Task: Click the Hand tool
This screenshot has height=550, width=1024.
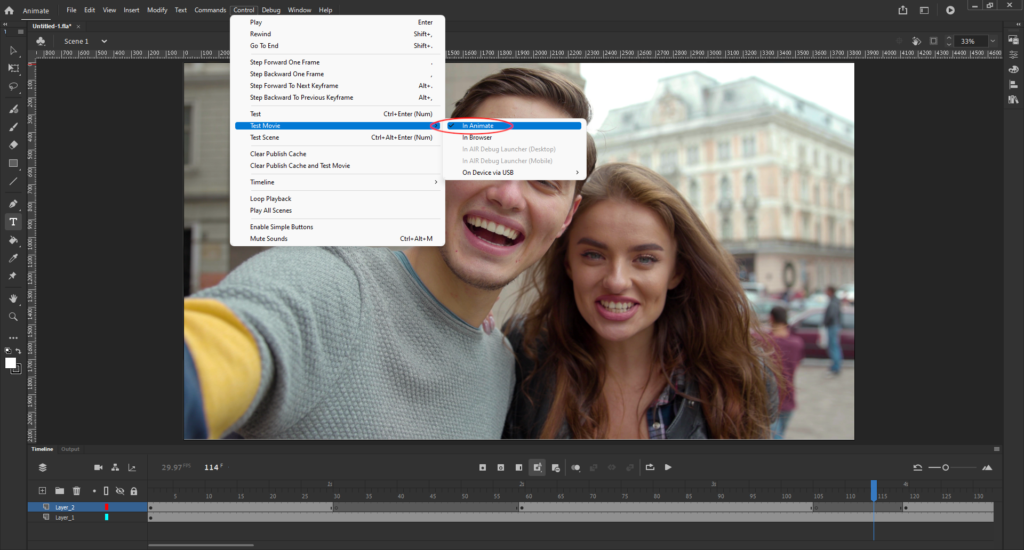Action: point(13,298)
